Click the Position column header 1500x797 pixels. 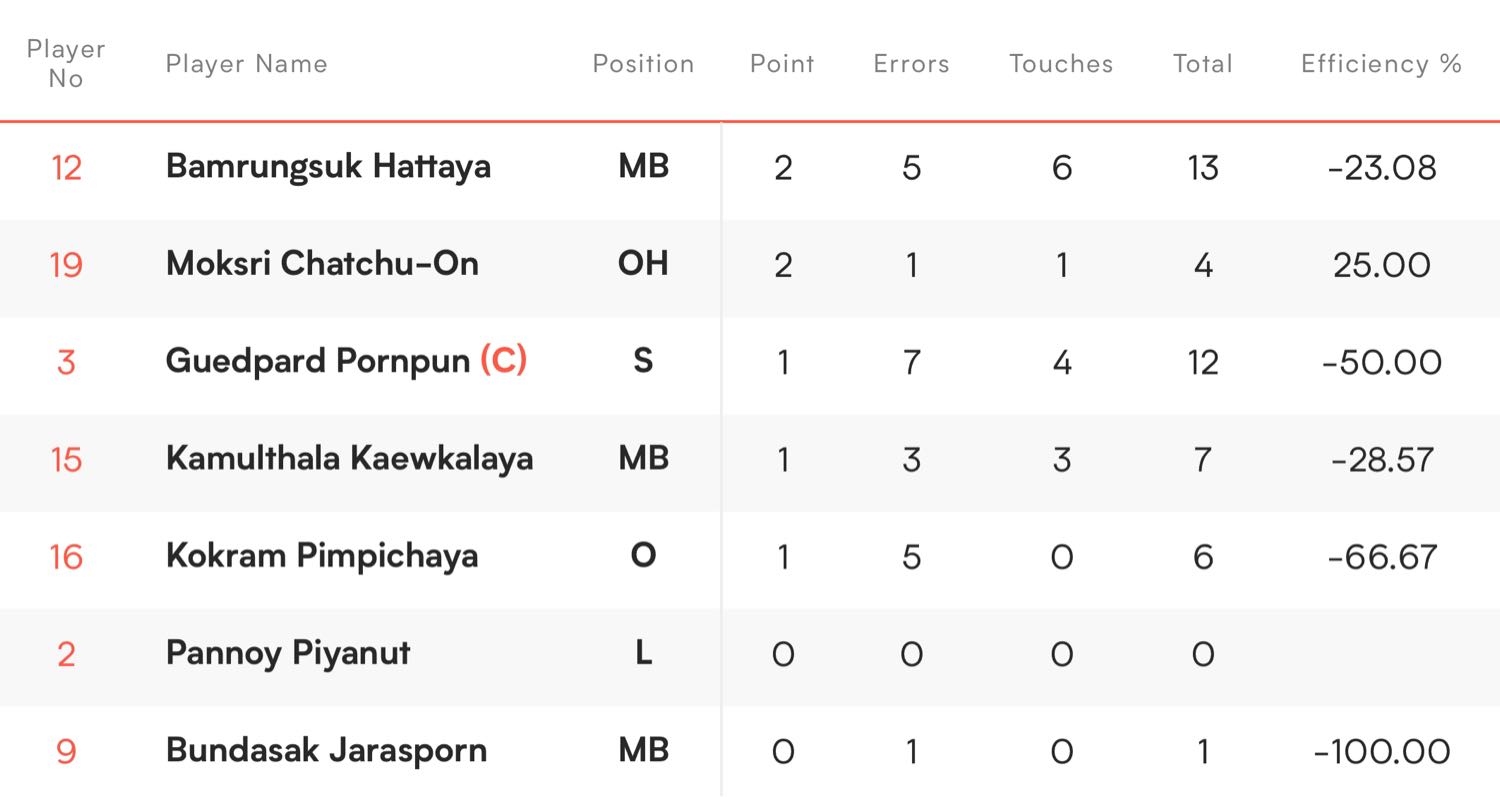pos(643,64)
